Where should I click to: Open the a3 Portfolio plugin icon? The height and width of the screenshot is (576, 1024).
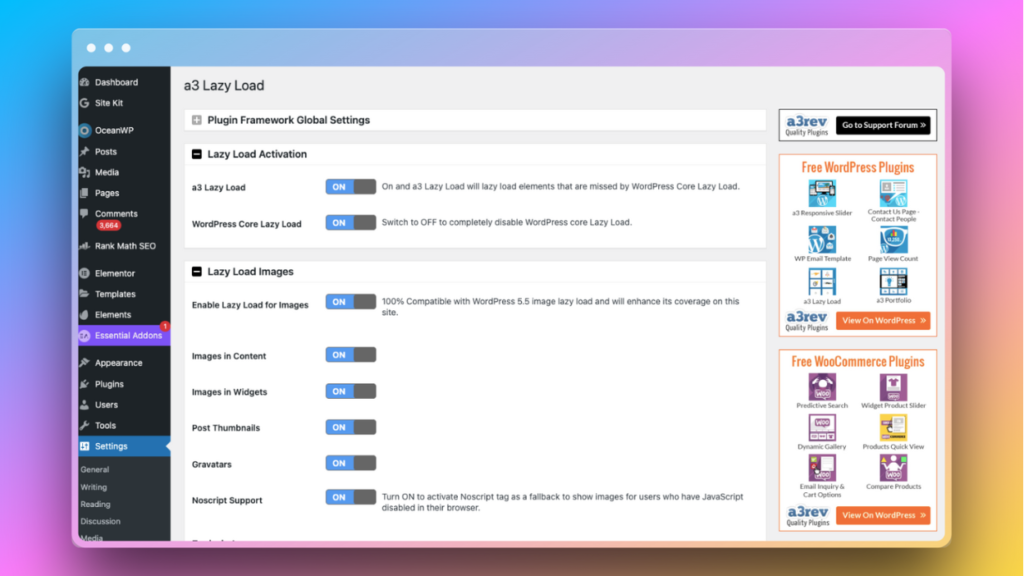(x=893, y=281)
